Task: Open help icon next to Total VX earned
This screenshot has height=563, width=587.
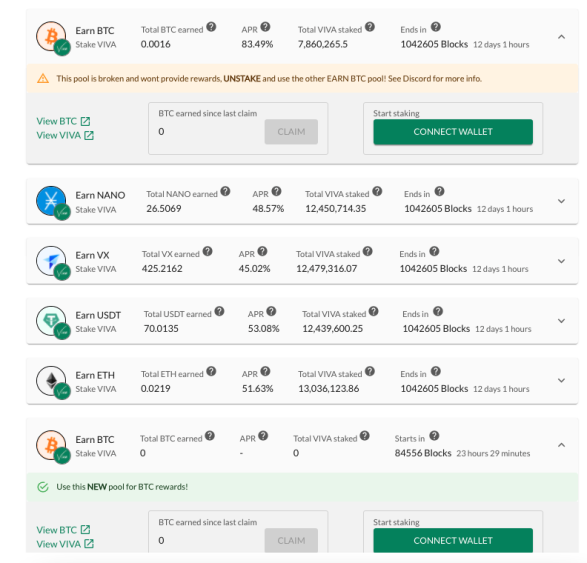Action: click(207, 251)
